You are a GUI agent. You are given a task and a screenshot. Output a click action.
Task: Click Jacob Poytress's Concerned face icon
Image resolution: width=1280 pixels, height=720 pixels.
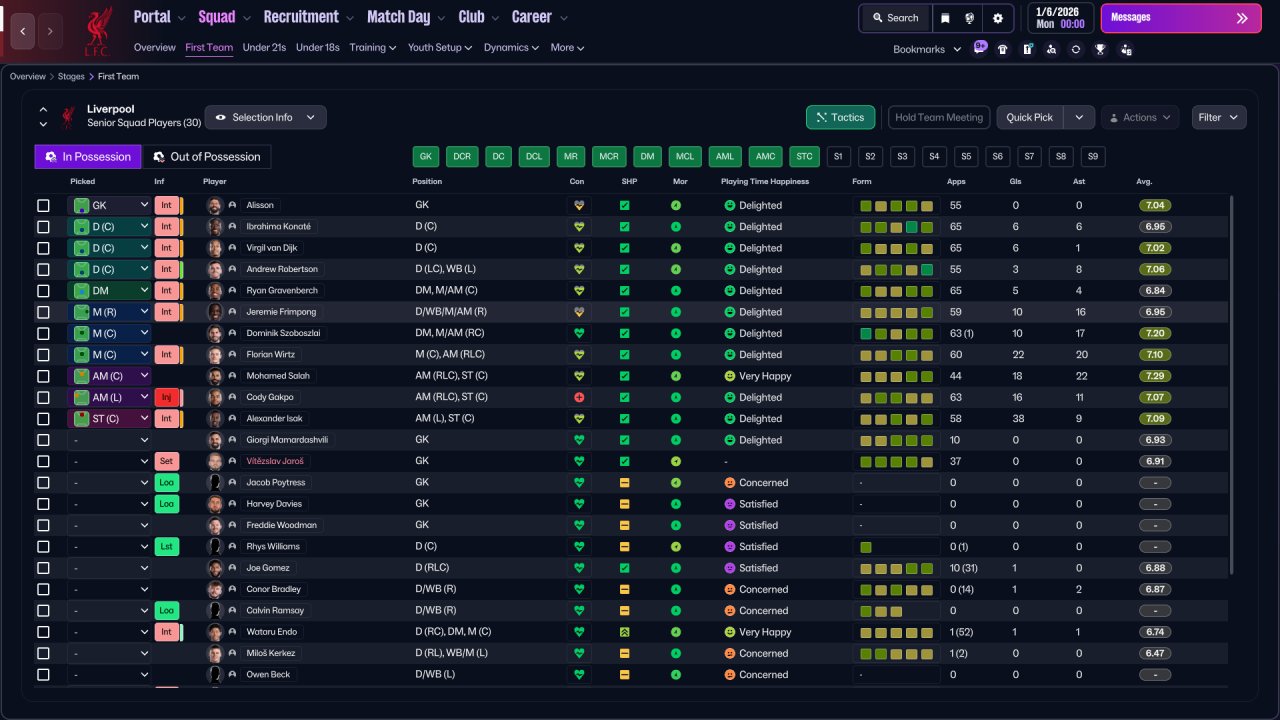click(731, 483)
